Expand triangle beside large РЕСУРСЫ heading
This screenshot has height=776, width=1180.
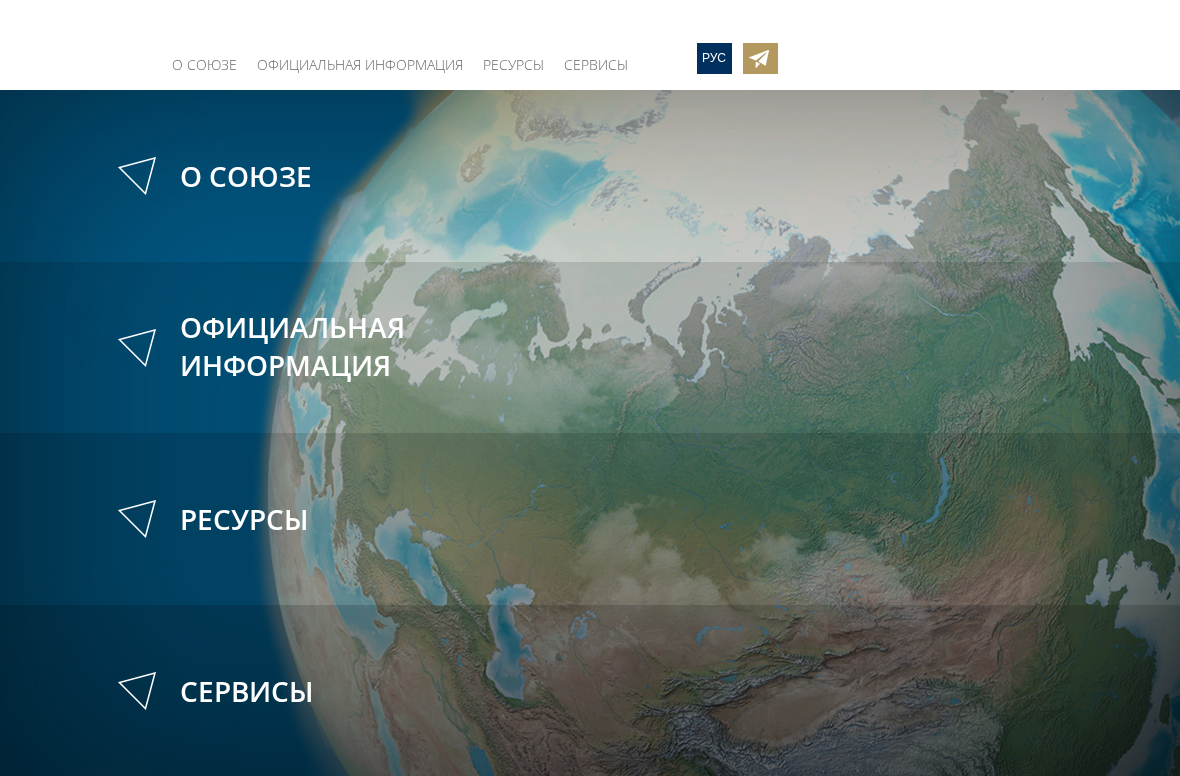click(x=138, y=519)
